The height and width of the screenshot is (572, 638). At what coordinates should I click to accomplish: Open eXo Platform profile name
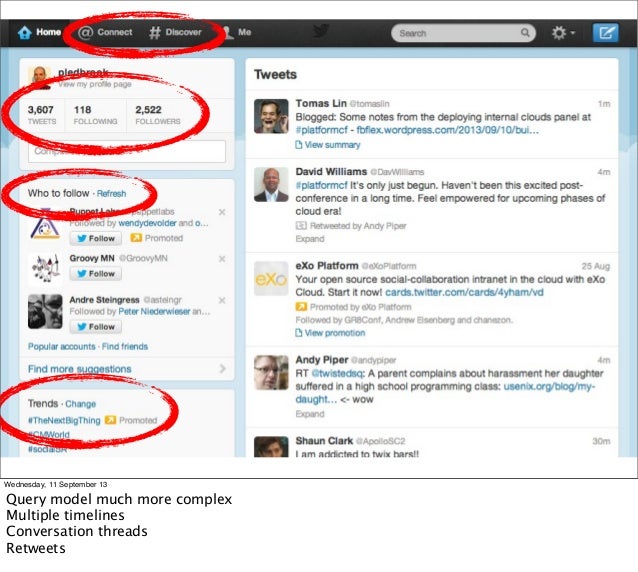tap(327, 266)
